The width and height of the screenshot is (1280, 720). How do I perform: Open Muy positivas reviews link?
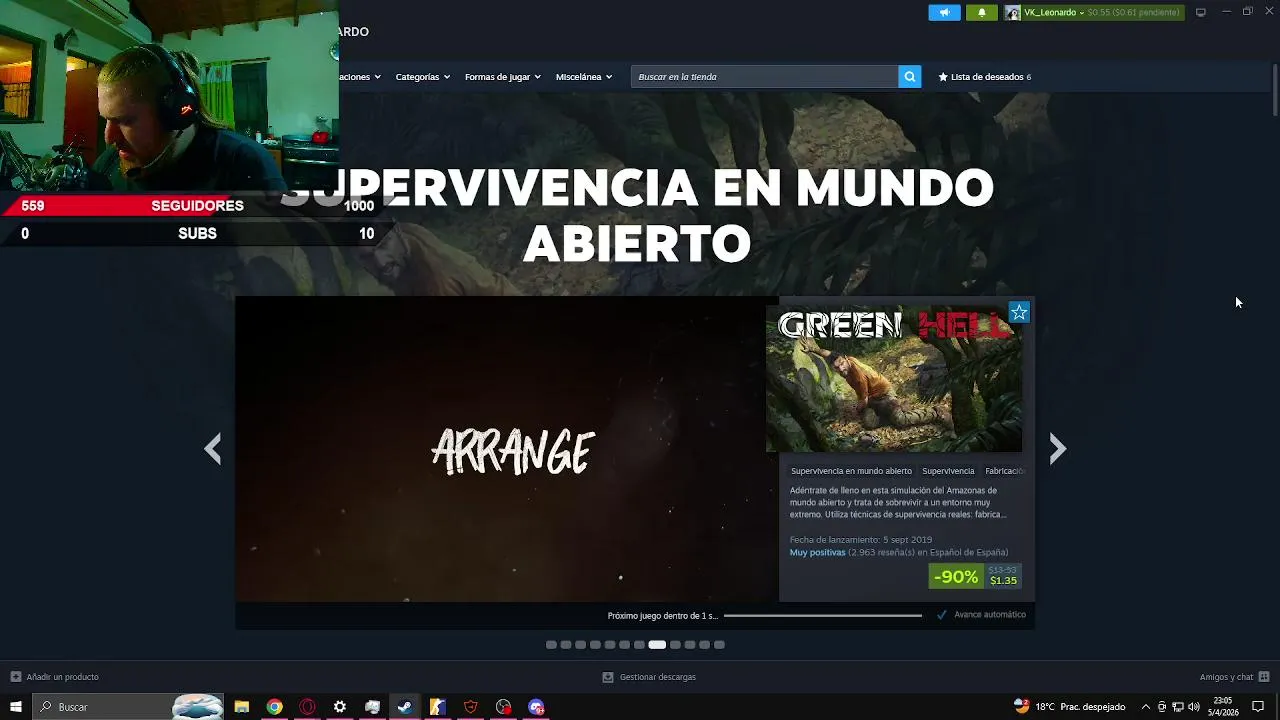pos(818,552)
